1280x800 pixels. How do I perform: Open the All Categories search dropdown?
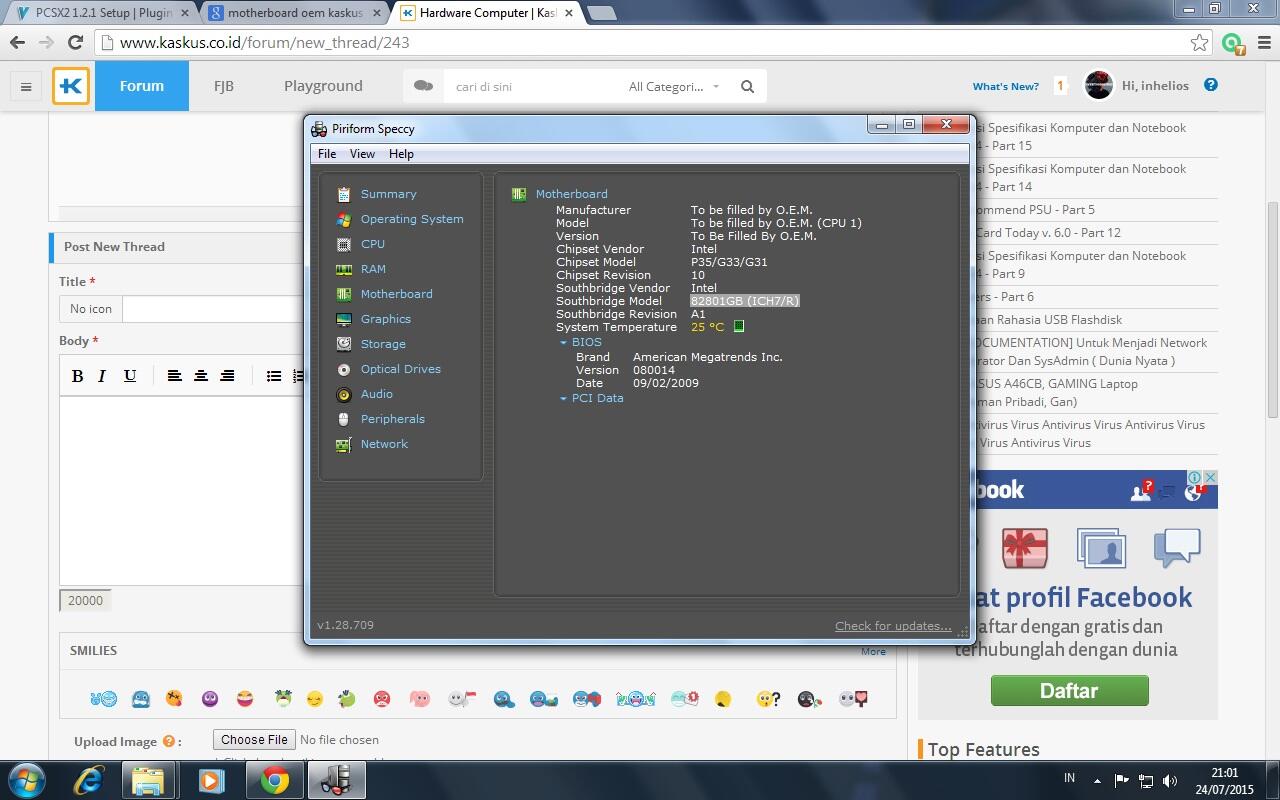(674, 86)
